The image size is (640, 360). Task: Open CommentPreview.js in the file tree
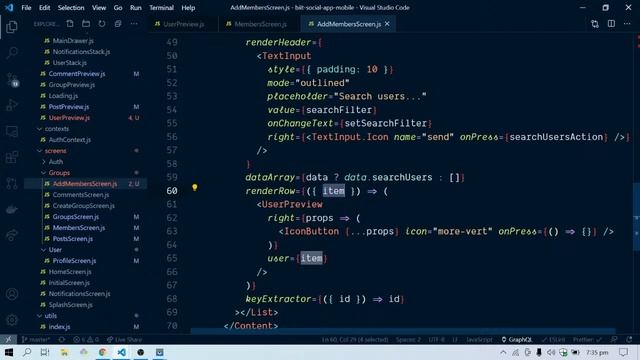(x=77, y=74)
